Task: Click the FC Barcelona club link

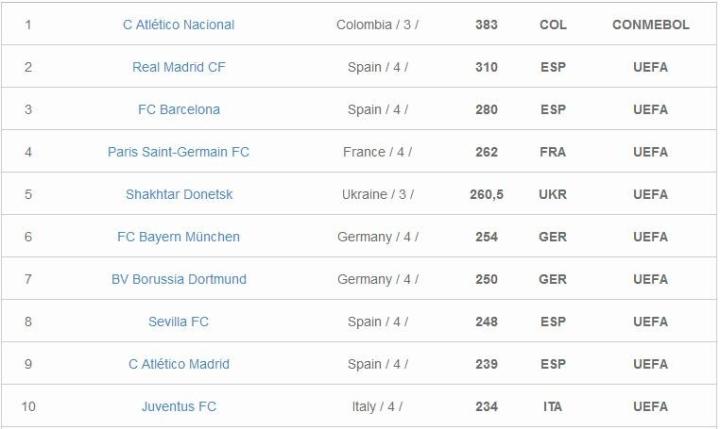Action: pos(178,109)
